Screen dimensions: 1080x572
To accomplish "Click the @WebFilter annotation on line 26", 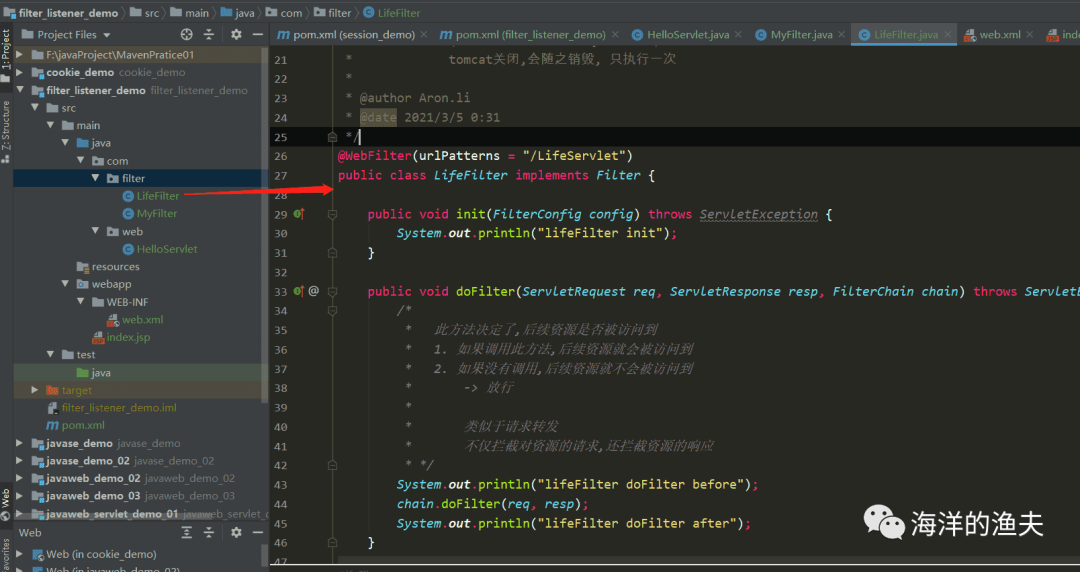I will coord(375,156).
